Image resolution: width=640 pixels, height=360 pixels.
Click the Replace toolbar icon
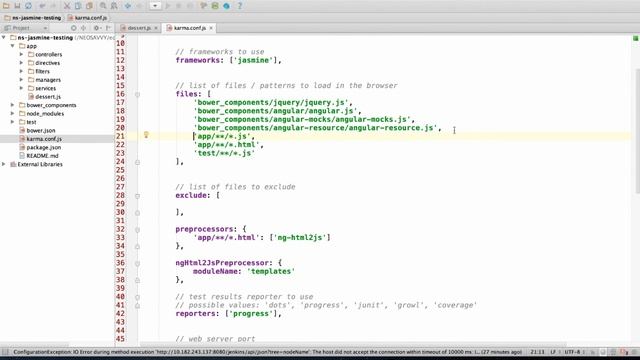(x=114, y=6)
